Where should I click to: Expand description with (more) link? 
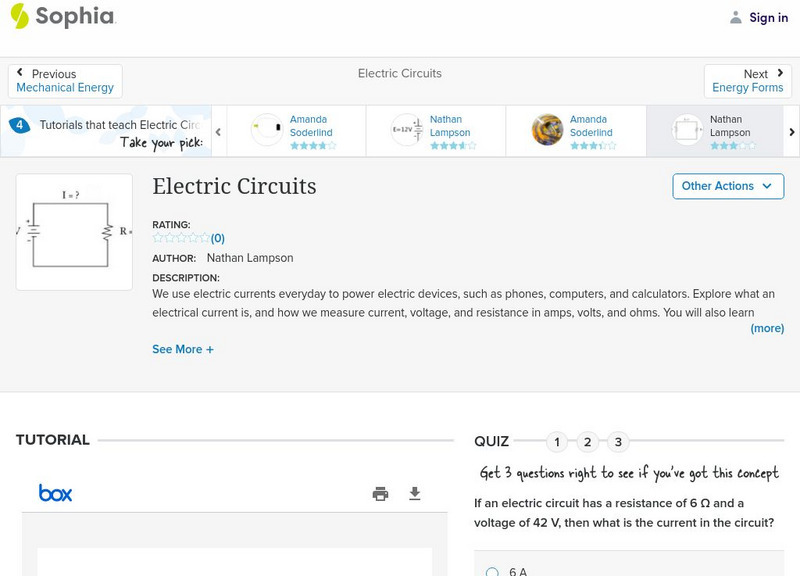click(x=767, y=328)
